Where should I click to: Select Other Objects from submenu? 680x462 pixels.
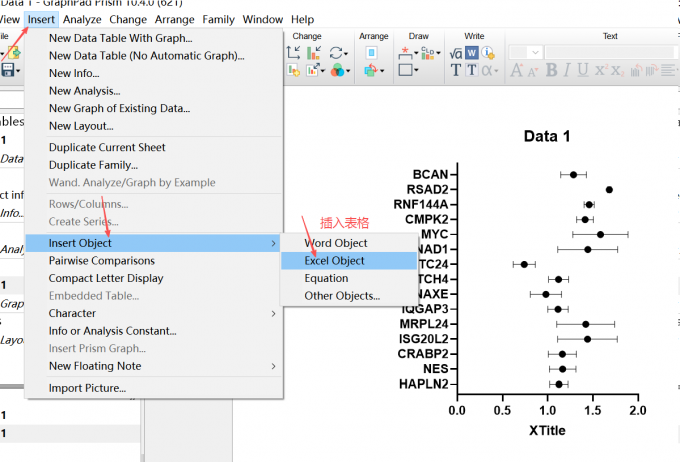pos(342,296)
